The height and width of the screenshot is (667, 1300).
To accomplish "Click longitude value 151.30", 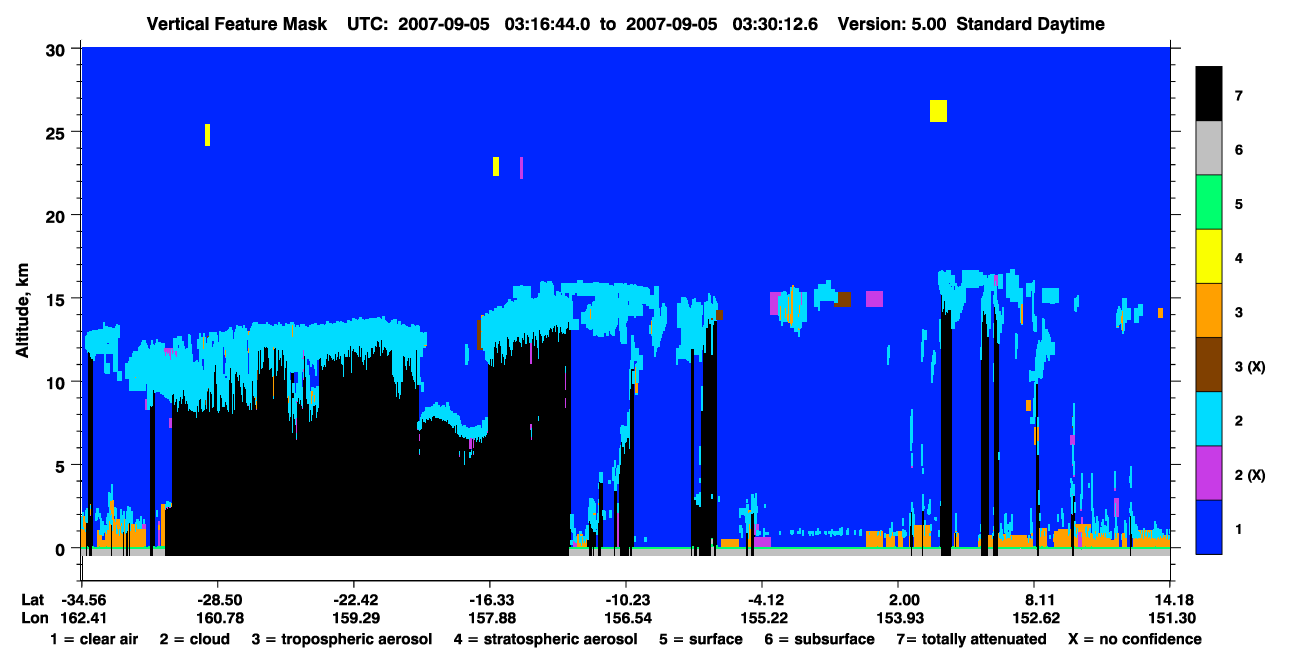I will click(1170, 617).
